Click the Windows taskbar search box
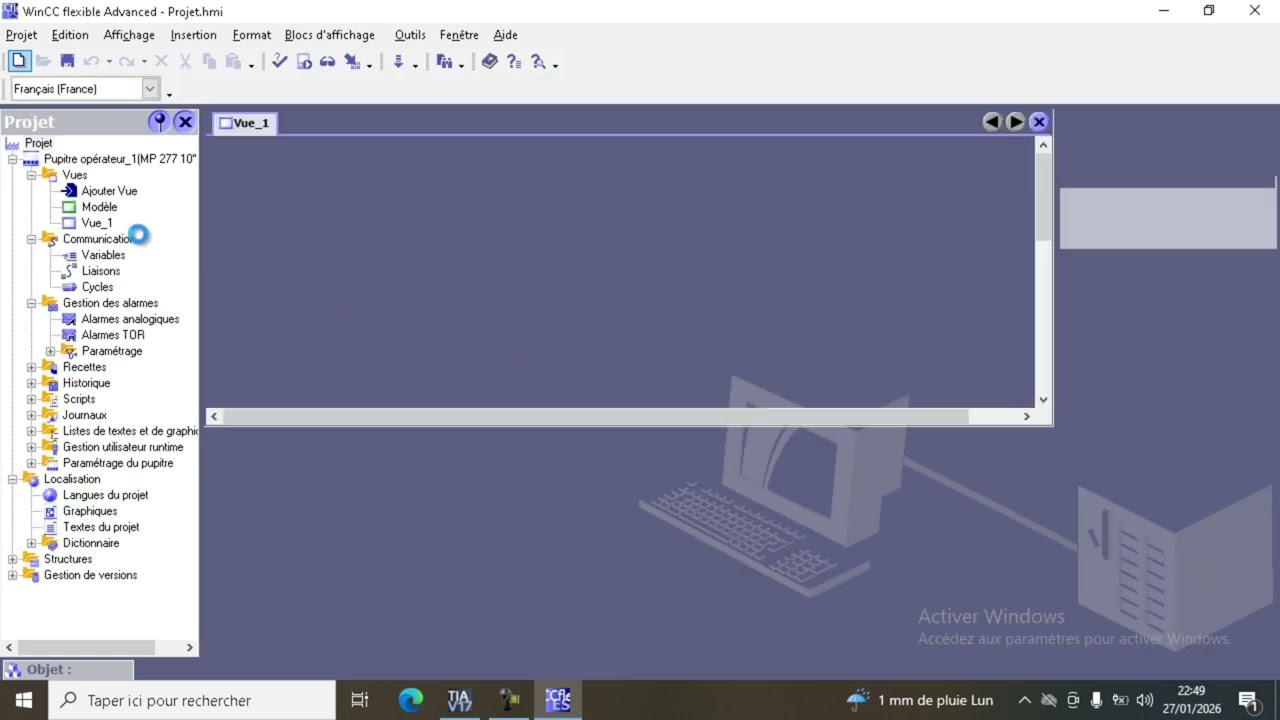This screenshot has width=1280, height=720. (192, 700)
